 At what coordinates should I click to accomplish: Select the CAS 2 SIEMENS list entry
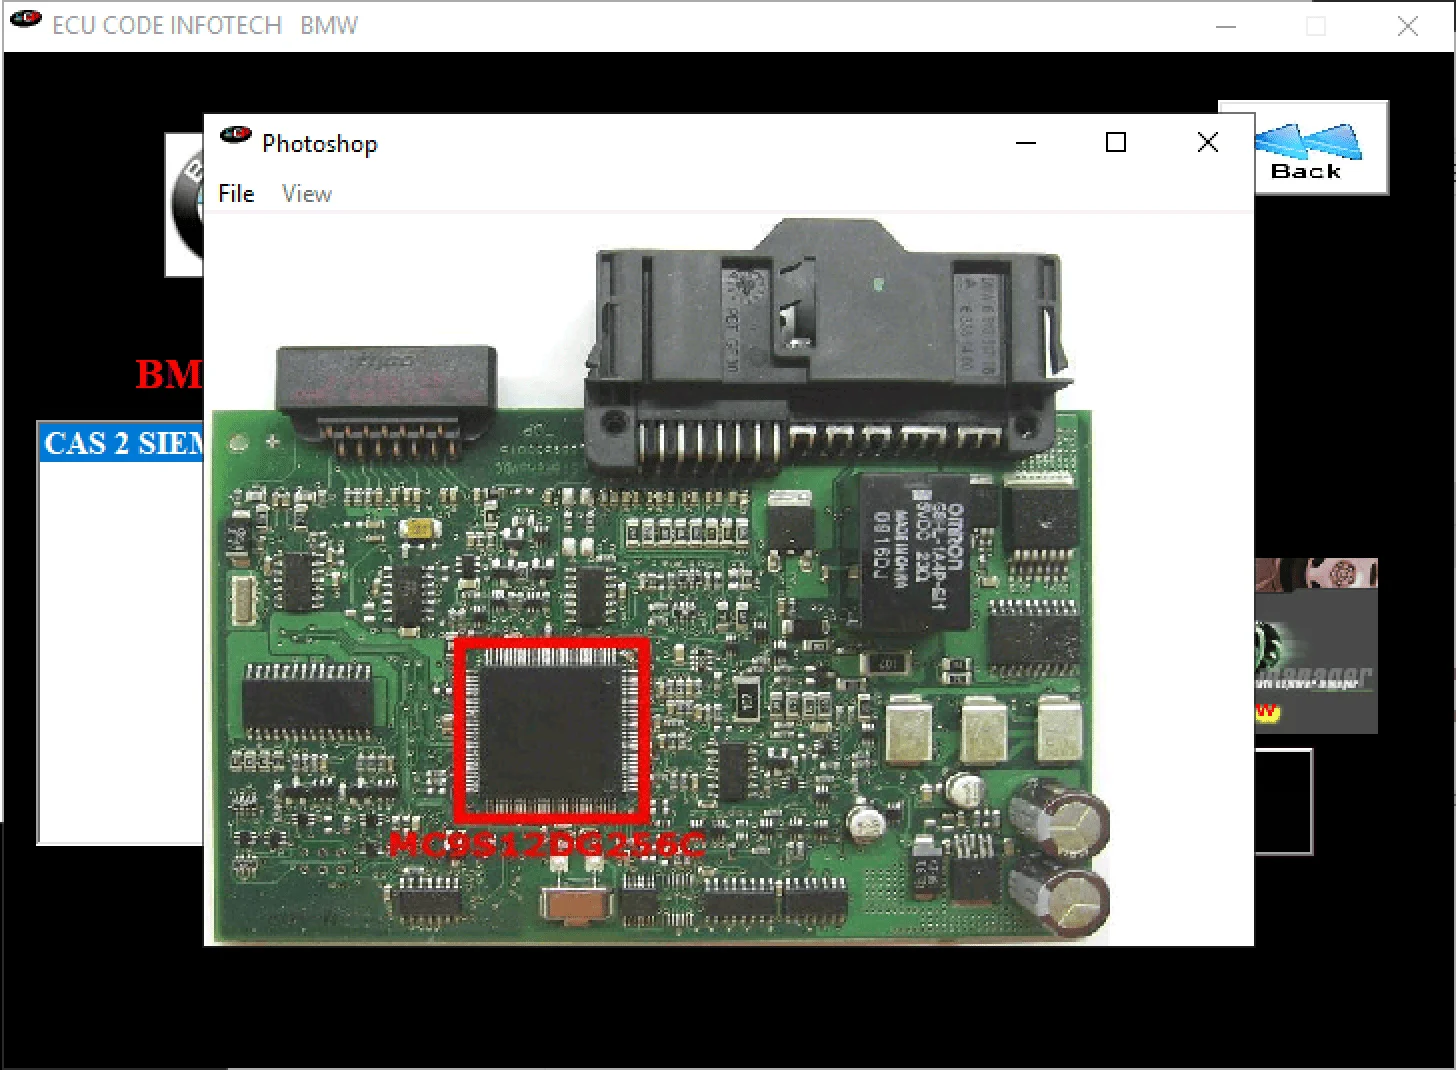tap(122, 443)
